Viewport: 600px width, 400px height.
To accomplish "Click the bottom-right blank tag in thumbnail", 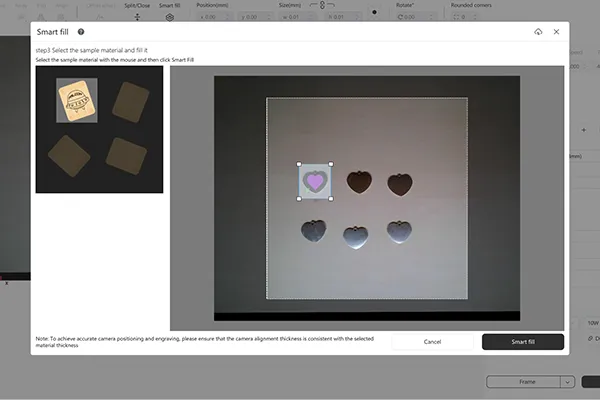I will [126, 155].
